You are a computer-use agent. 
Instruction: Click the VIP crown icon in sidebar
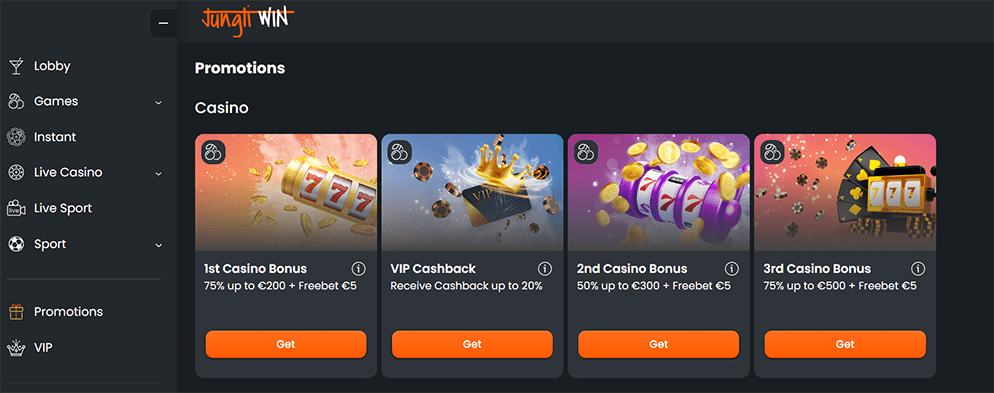point(16,347)
